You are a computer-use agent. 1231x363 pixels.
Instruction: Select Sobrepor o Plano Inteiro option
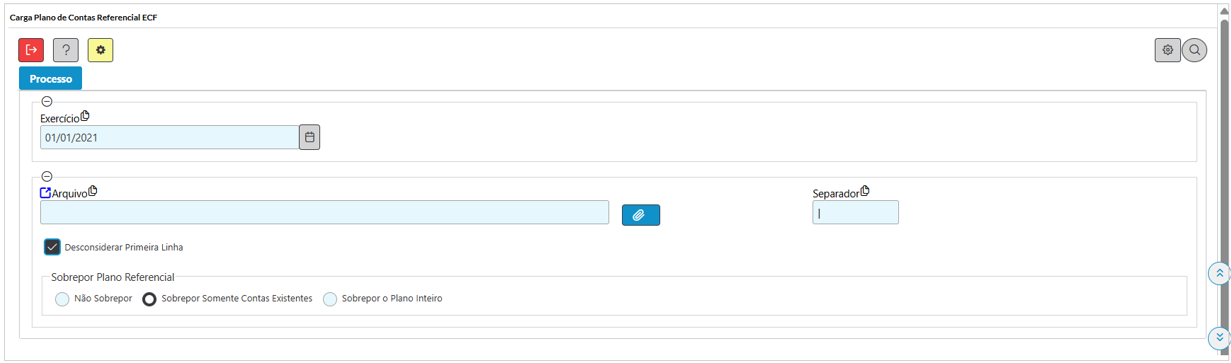[x=330, y=298]
